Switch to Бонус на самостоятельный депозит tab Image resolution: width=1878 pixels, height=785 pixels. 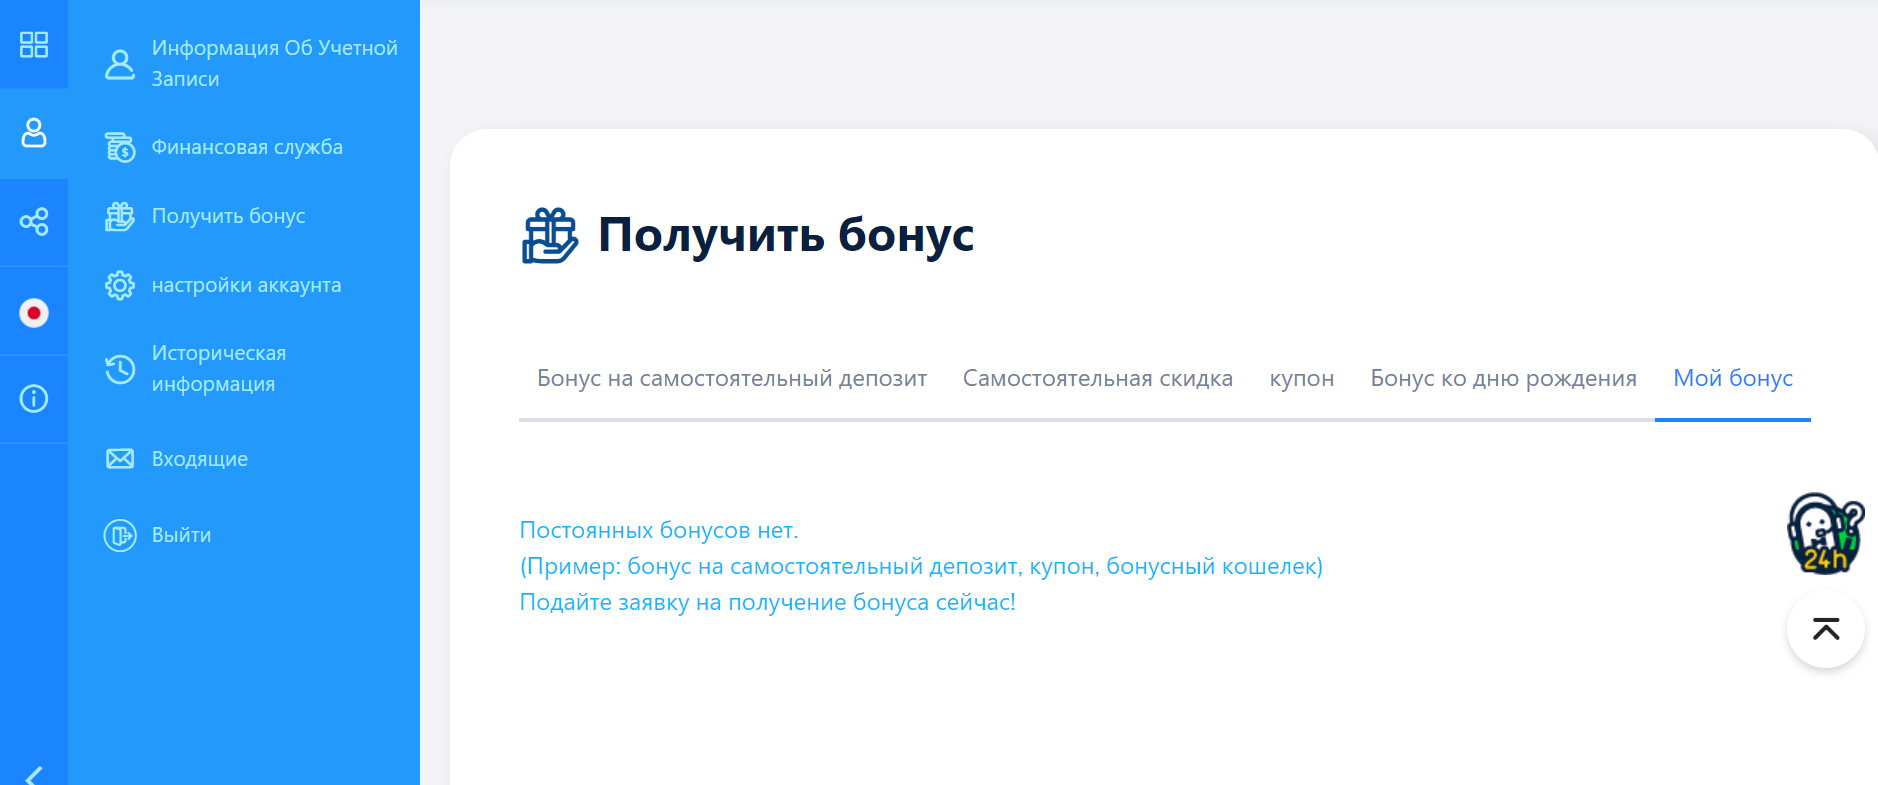(732, 378)
